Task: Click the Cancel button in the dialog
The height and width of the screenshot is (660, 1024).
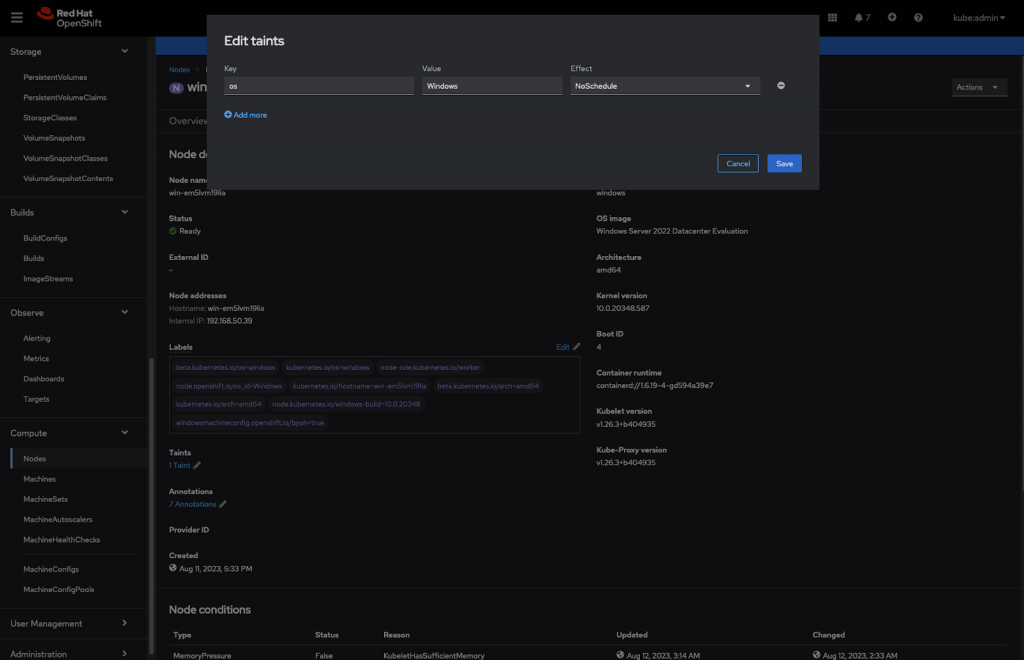Action: pos(737,163)
